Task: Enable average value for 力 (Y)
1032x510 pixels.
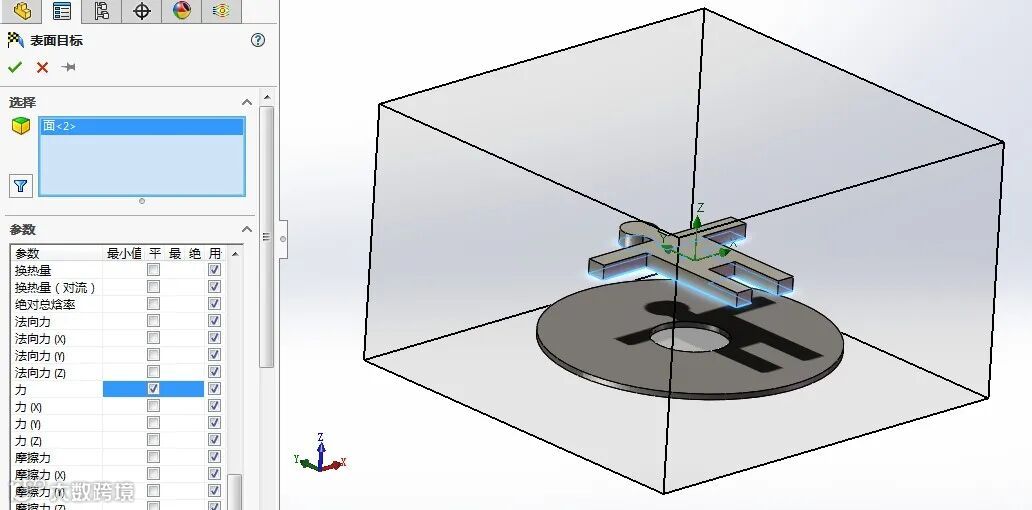Action: pos(153,422)
